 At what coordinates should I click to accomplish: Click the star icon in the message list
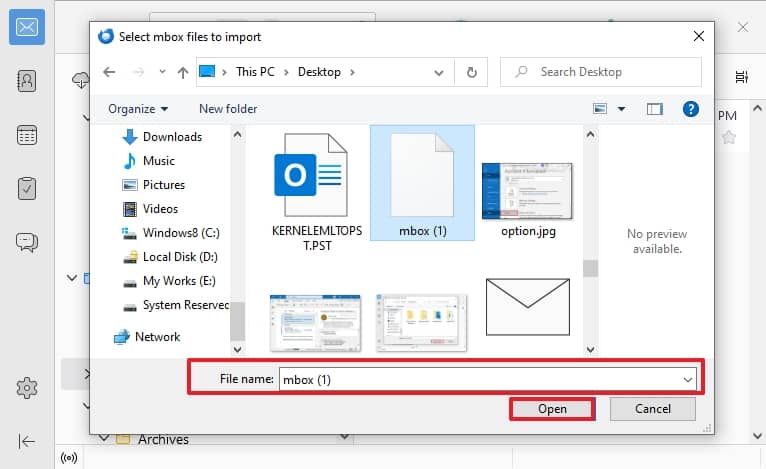pyautogui.click(x=728, y=137)
